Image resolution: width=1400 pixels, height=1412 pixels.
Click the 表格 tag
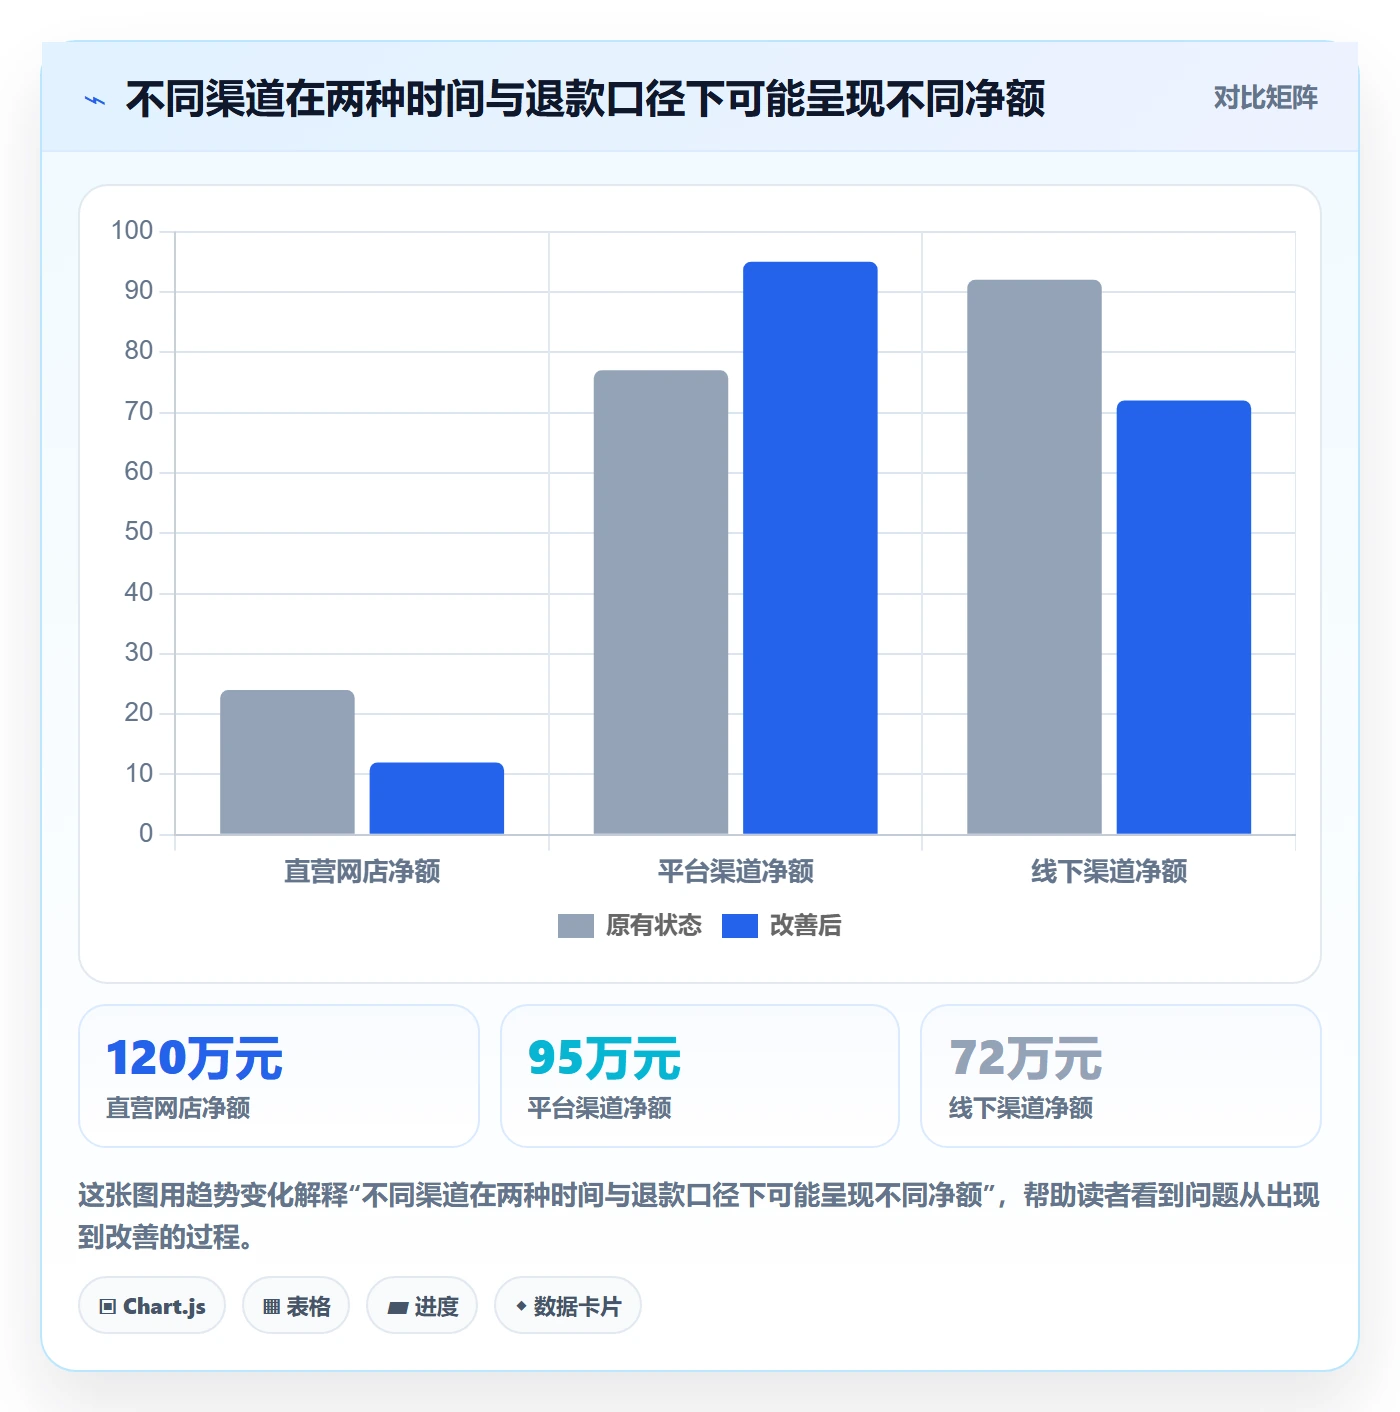(296, 1306)
